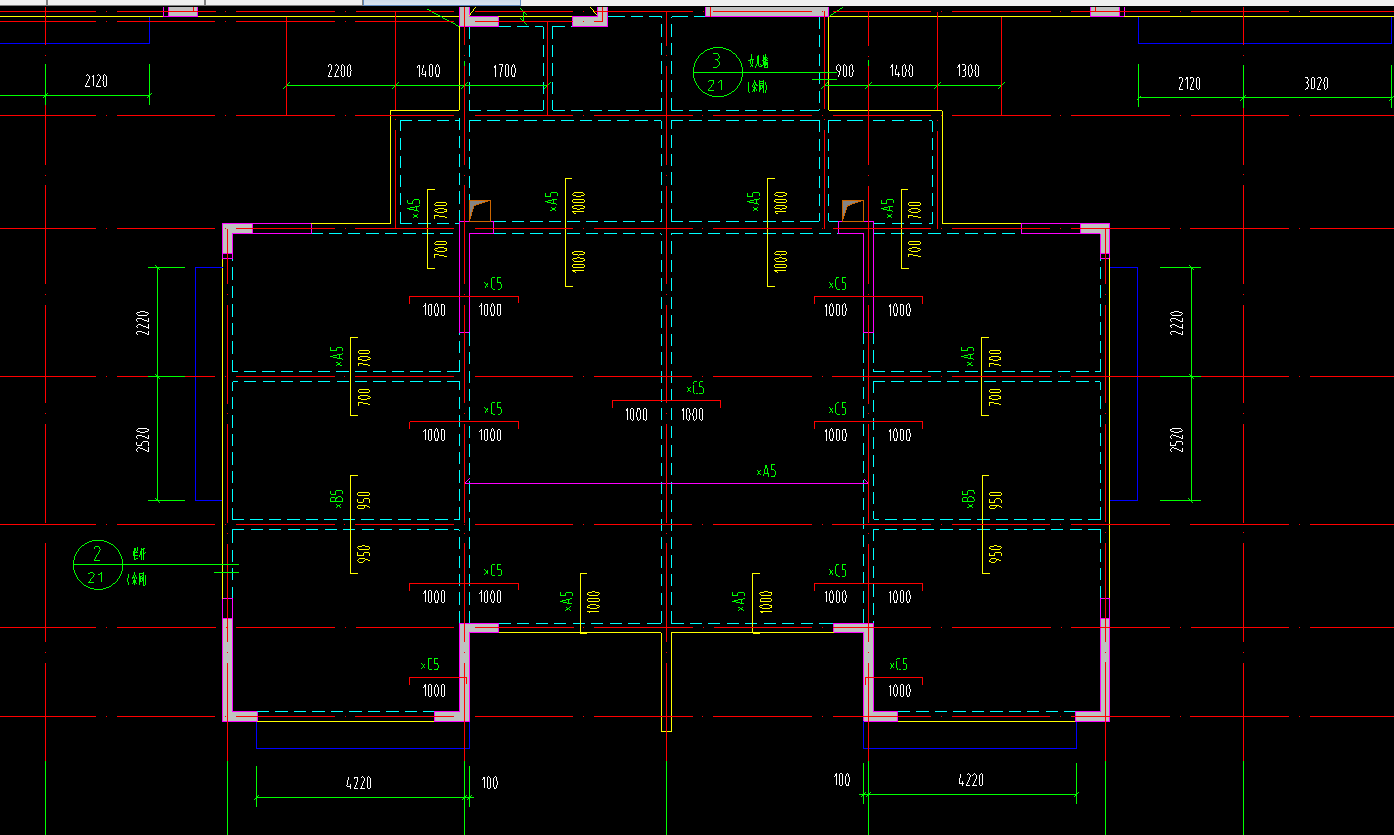The height and width of the screenshot is (835, 1394).
Task: Click the left orange triangle marker
Action: [480, 210]
